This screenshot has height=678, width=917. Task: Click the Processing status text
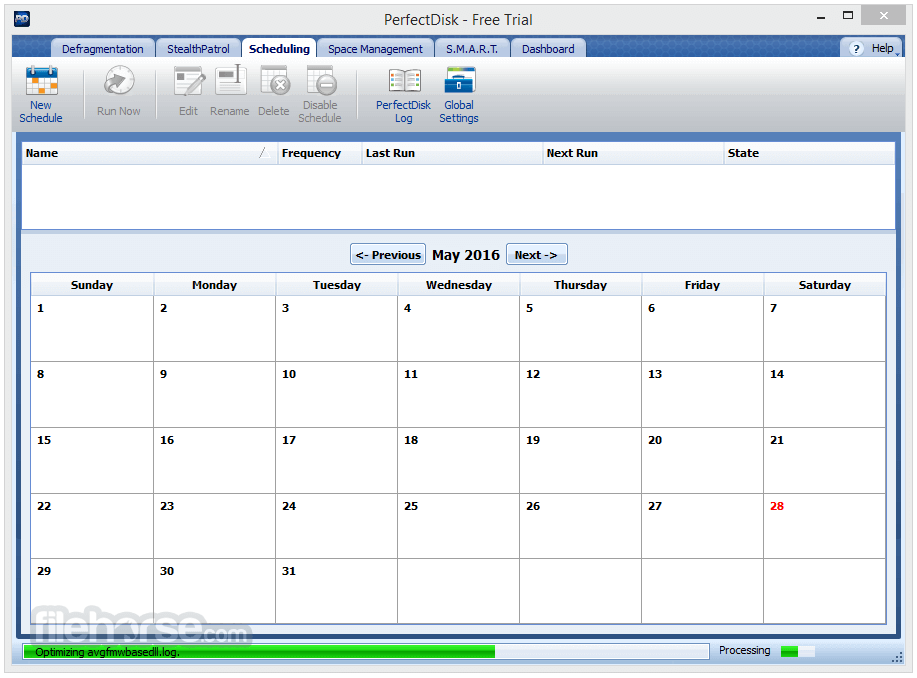(x=744, y=651)
